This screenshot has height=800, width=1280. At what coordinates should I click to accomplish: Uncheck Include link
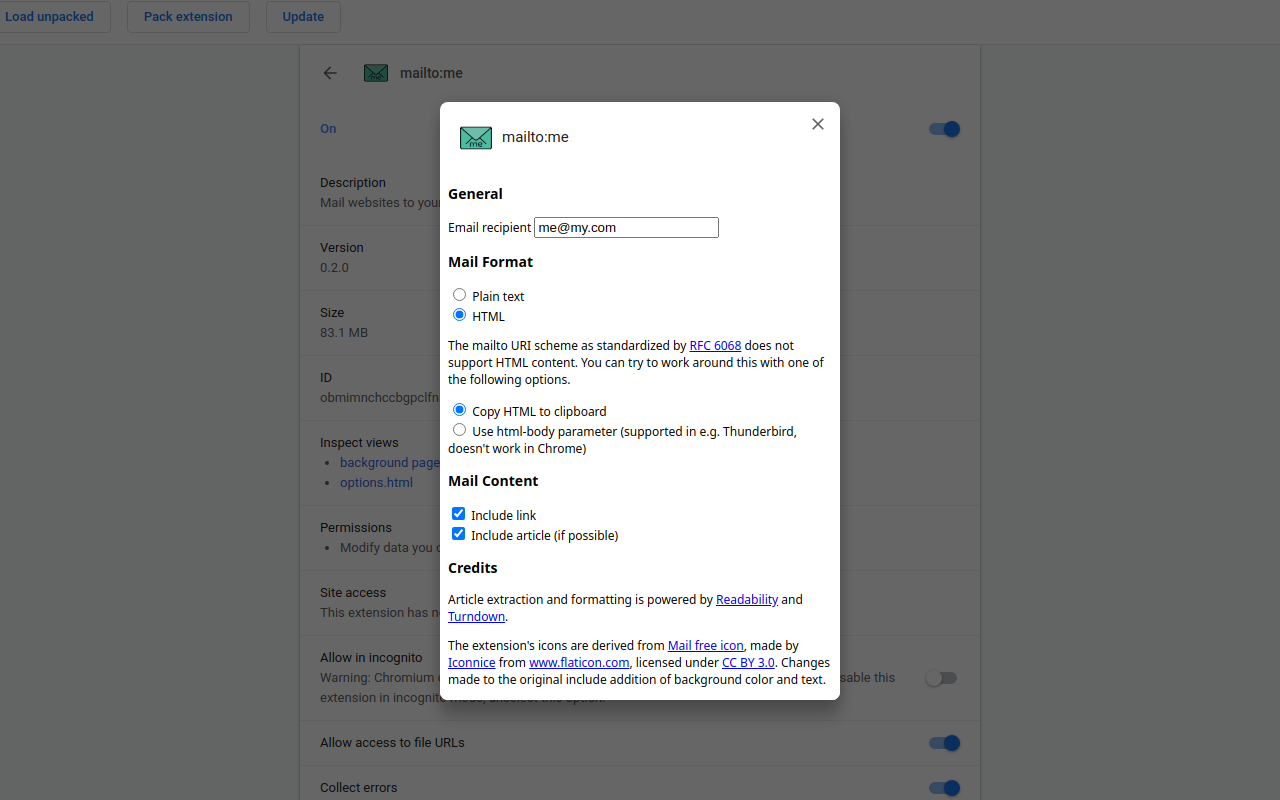[458, 513]
